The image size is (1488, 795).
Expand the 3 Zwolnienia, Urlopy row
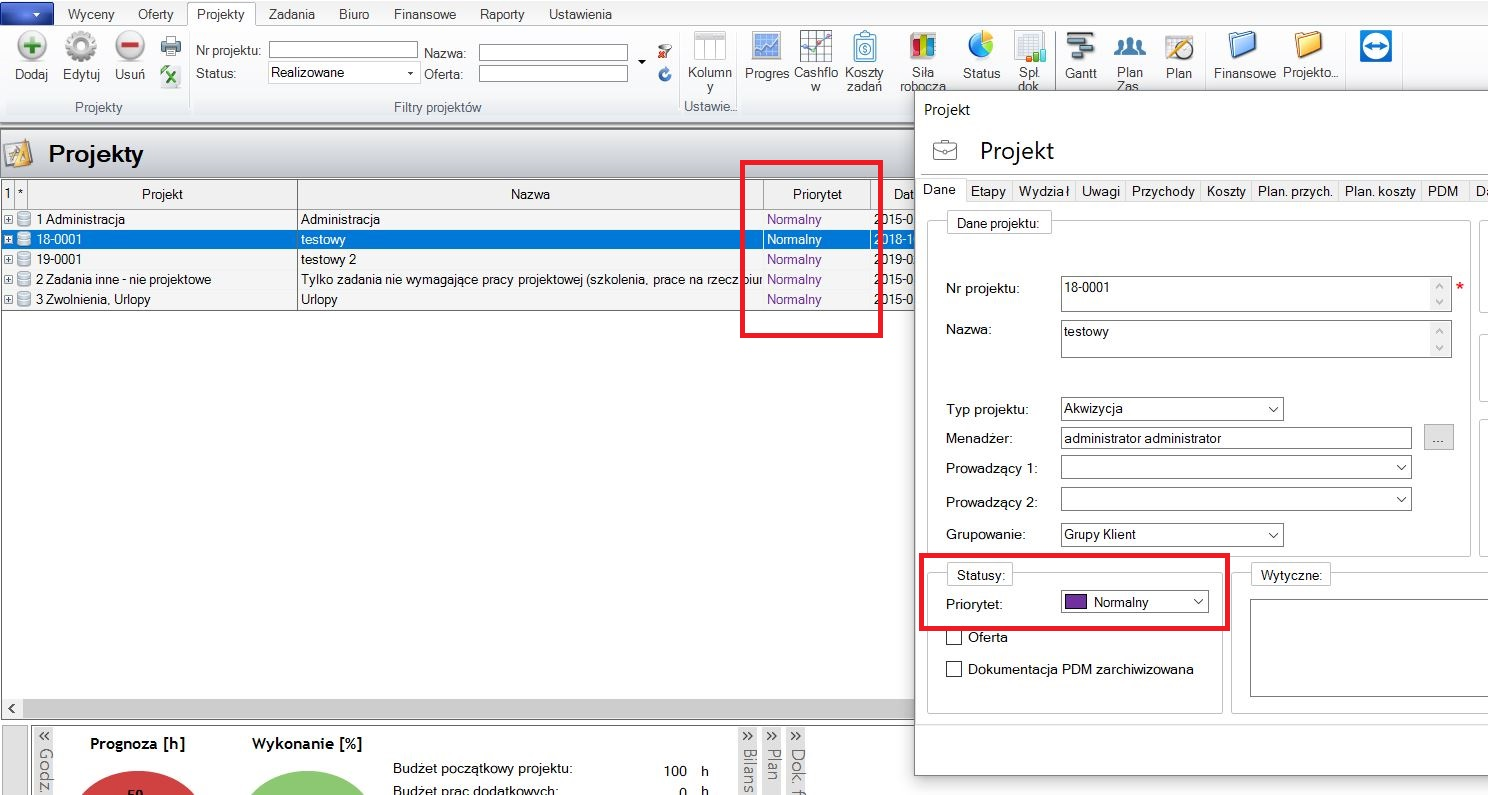click(x=9, y=299)
